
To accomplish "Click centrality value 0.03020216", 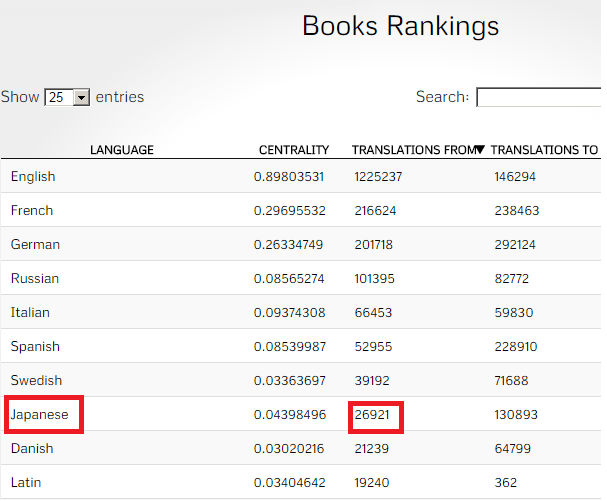I will click(x=289, y=449).
